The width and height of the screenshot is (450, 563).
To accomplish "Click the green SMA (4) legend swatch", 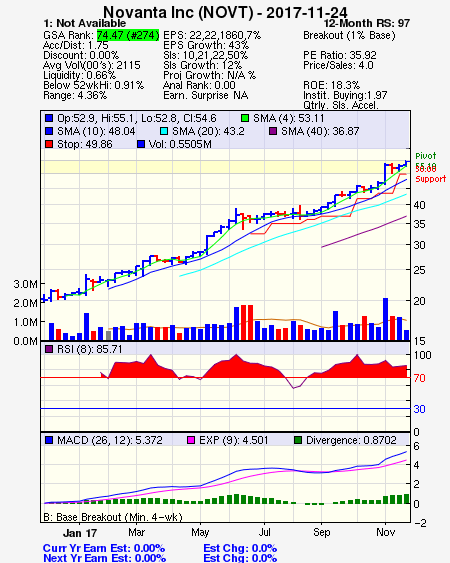I will coord(245,118).
